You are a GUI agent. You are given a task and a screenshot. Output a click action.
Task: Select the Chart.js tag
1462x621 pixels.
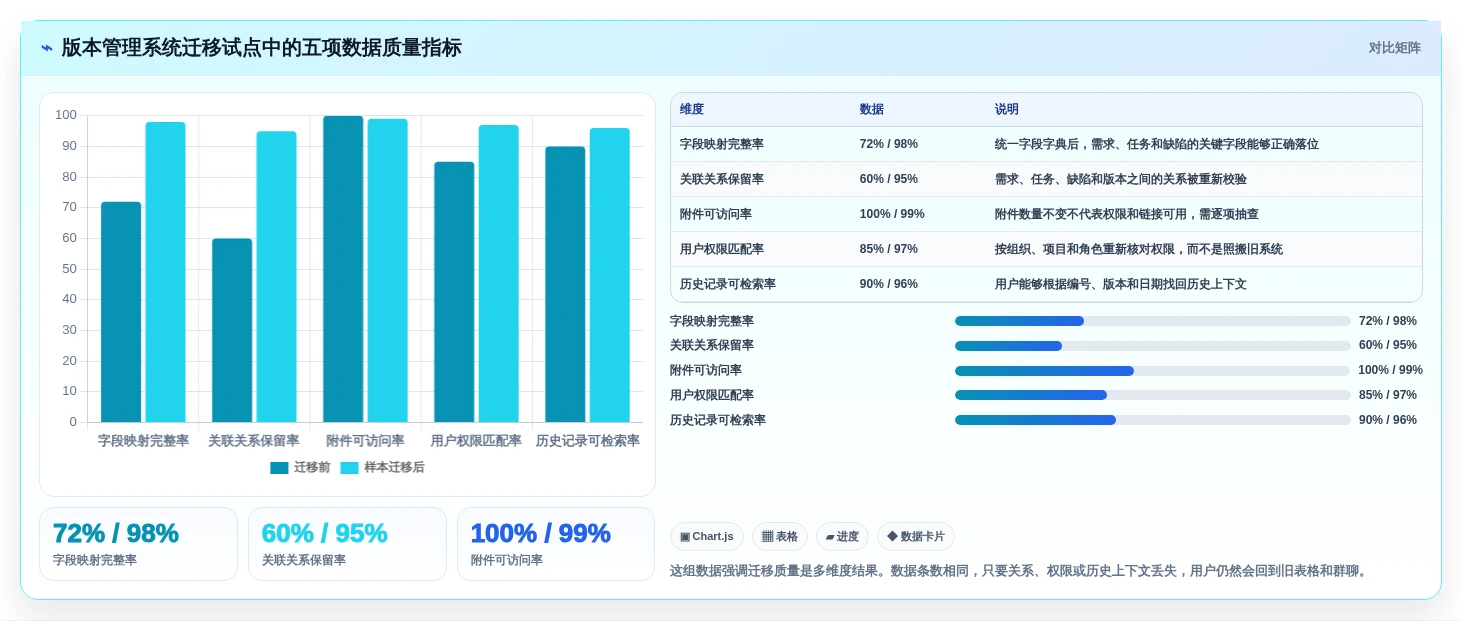[x=707, y=536]
